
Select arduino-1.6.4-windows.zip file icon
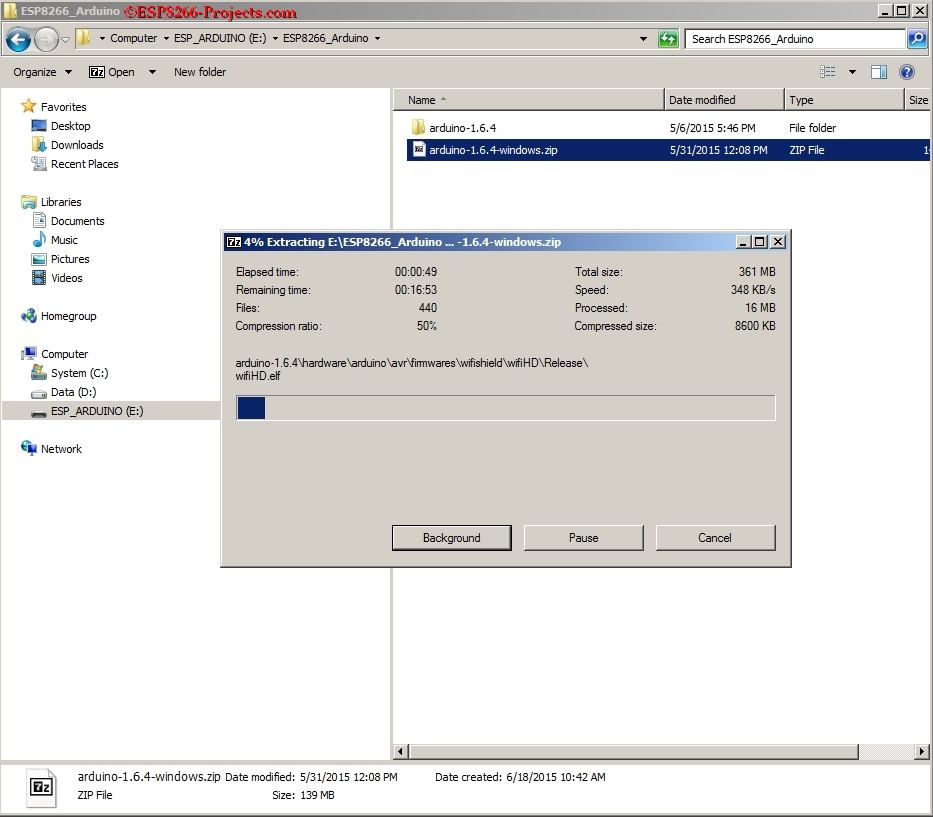pos(419,149)
